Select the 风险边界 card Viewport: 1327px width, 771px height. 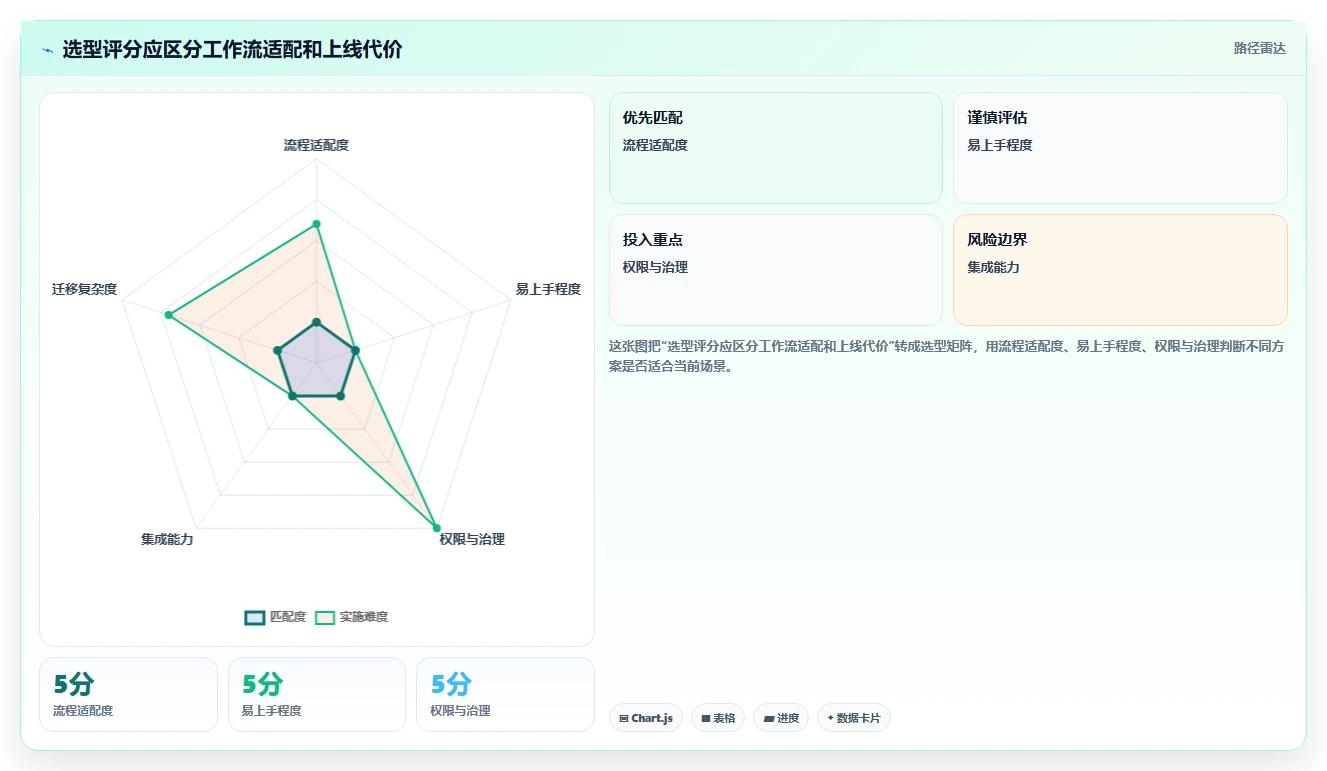(1120, 270)
